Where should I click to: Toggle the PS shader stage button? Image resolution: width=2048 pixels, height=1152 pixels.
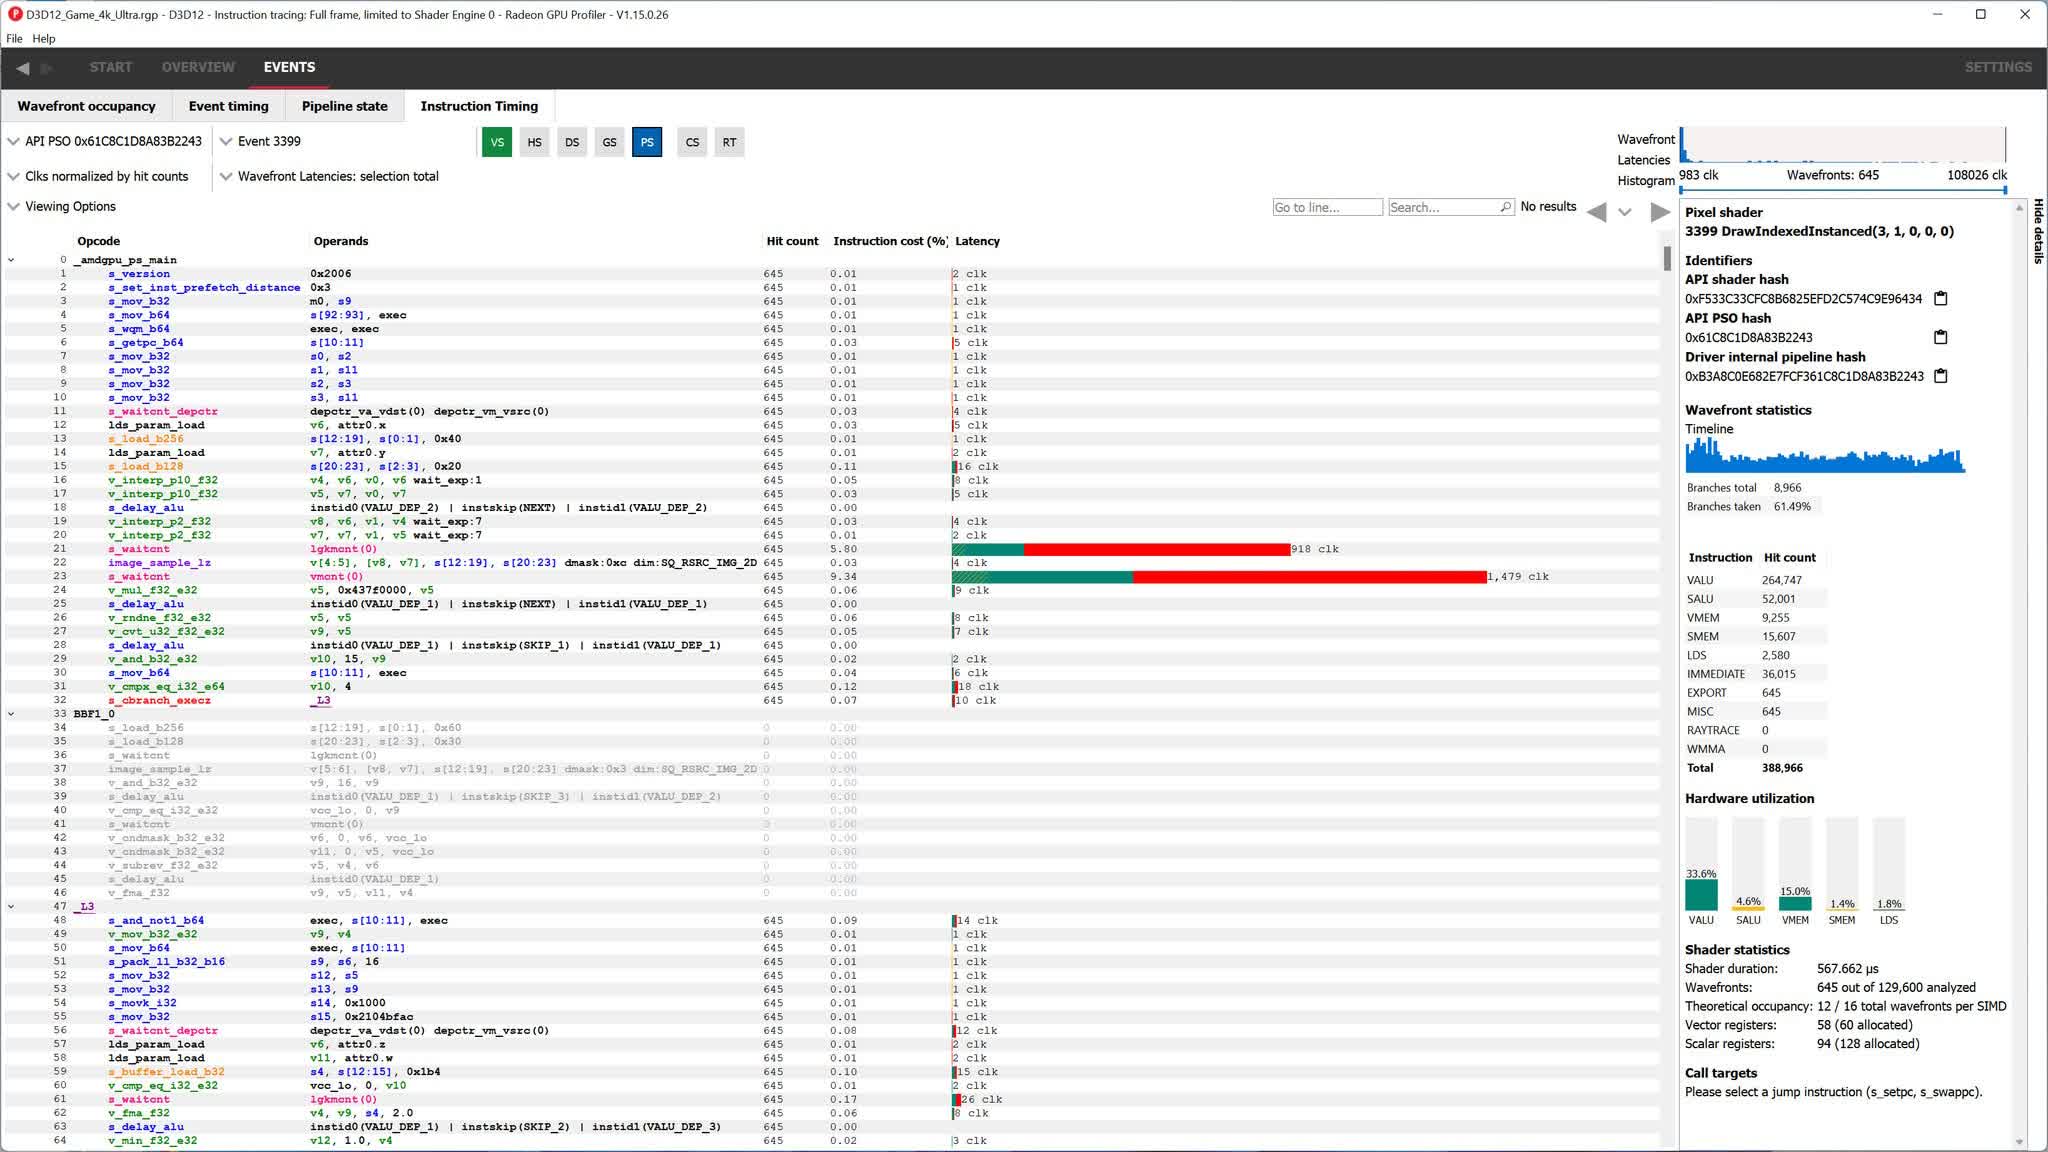click(647, 142)
